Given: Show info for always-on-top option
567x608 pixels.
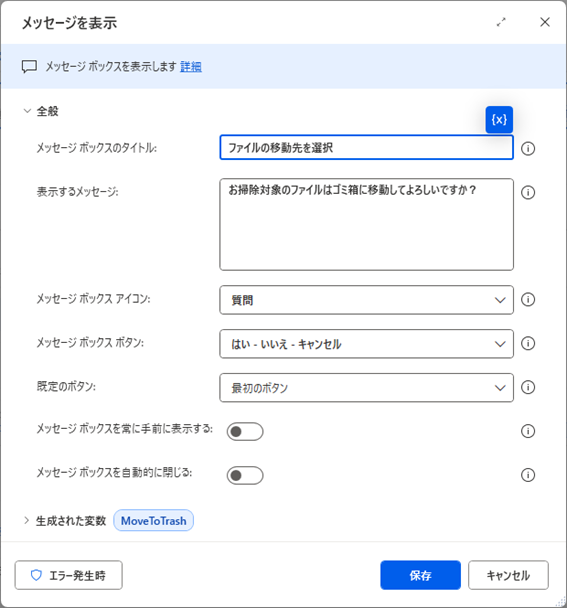Looking at the screenshot, I should tap(528, 431).
